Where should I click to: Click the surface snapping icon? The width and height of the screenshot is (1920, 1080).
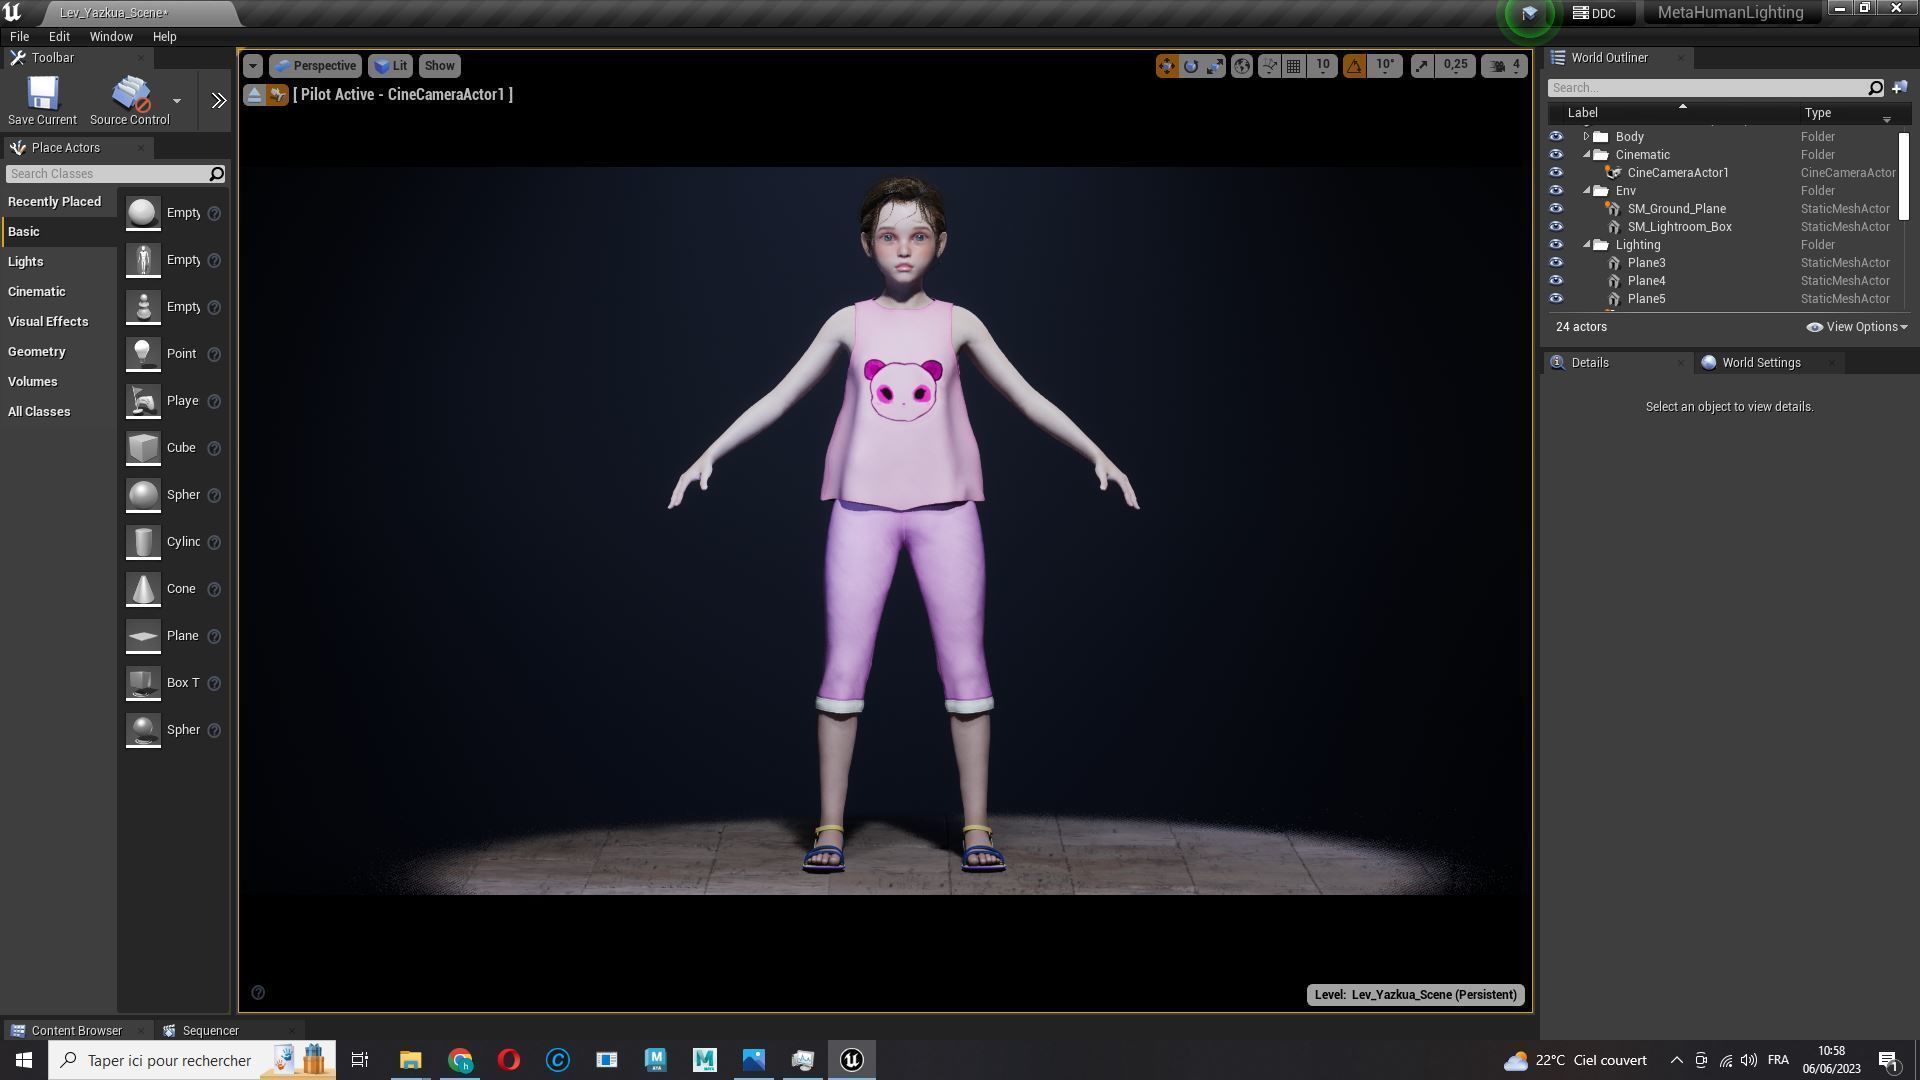click(x=1269, y=66)
